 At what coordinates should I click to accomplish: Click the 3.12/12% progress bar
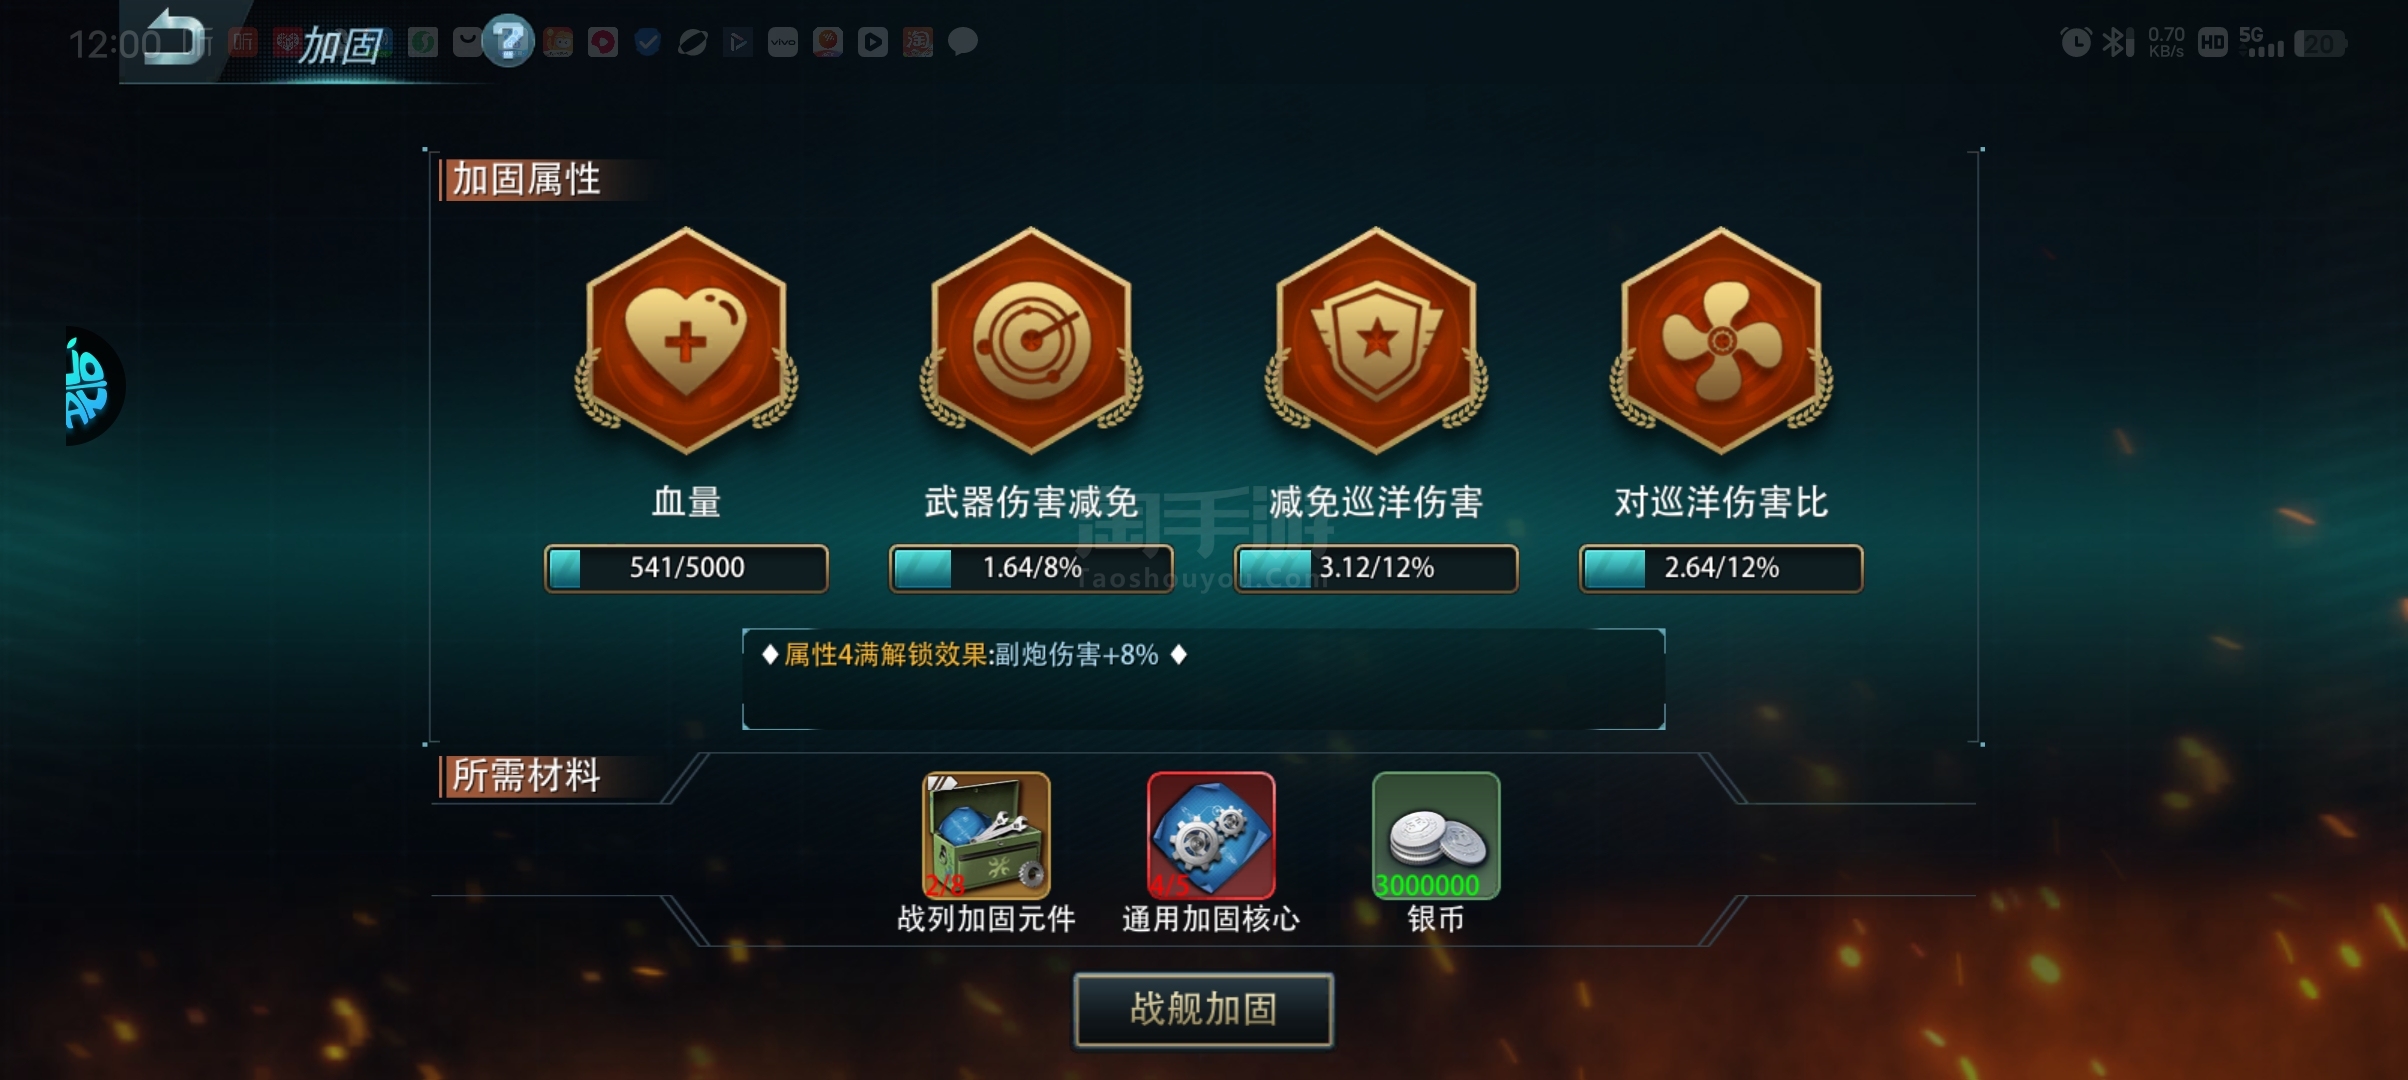click(1376, 568)
